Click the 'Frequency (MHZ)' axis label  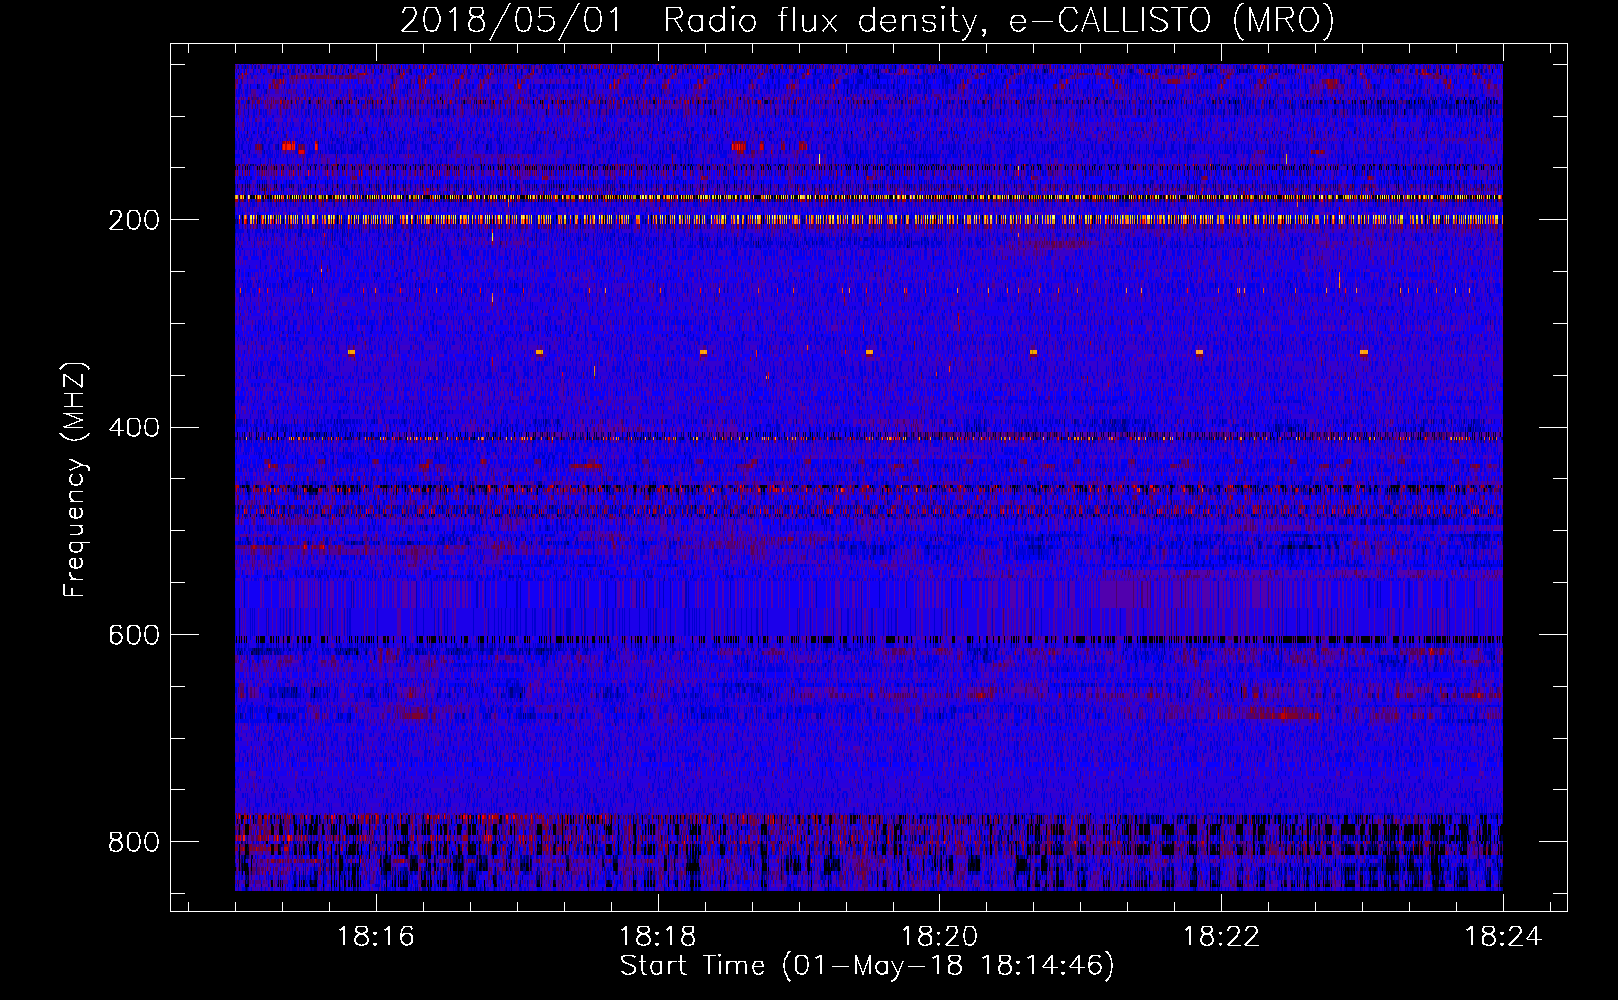click(x=75, y=480)
